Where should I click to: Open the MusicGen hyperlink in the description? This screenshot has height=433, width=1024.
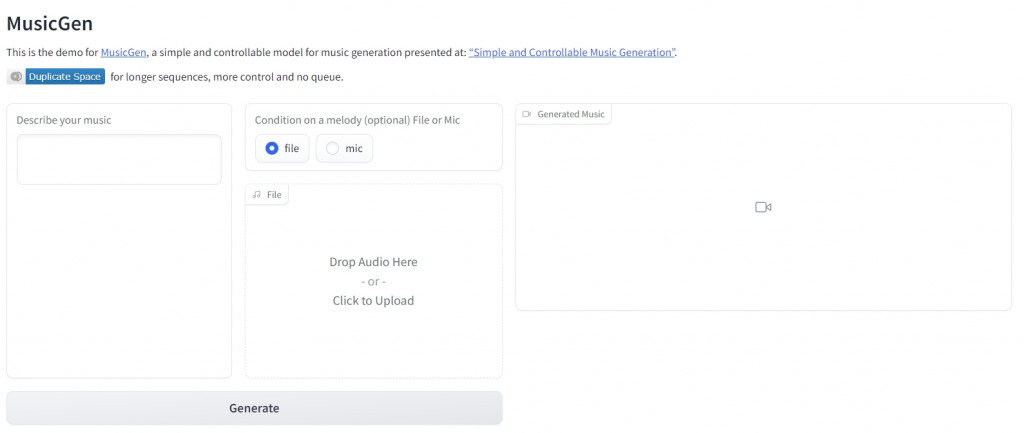click(124, 52)
